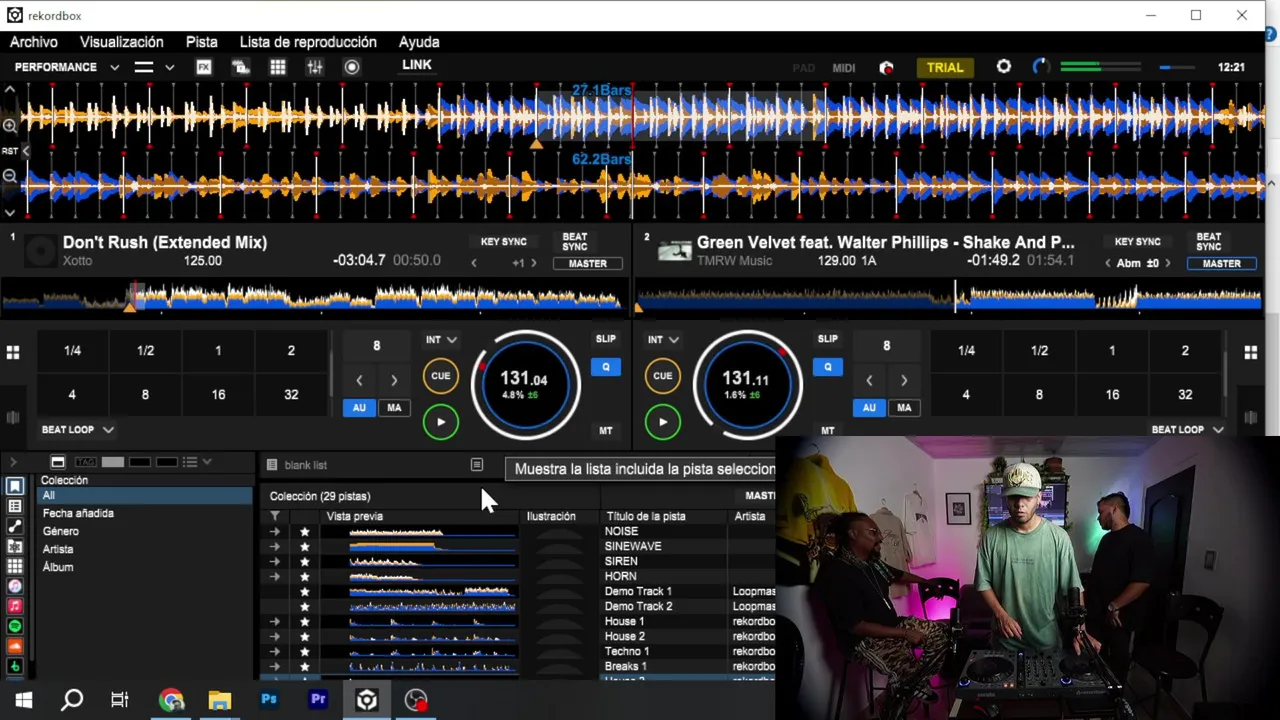Screen dimensions: 1280x720
Task: Click the recording panel icon
Action: point(352,67)
